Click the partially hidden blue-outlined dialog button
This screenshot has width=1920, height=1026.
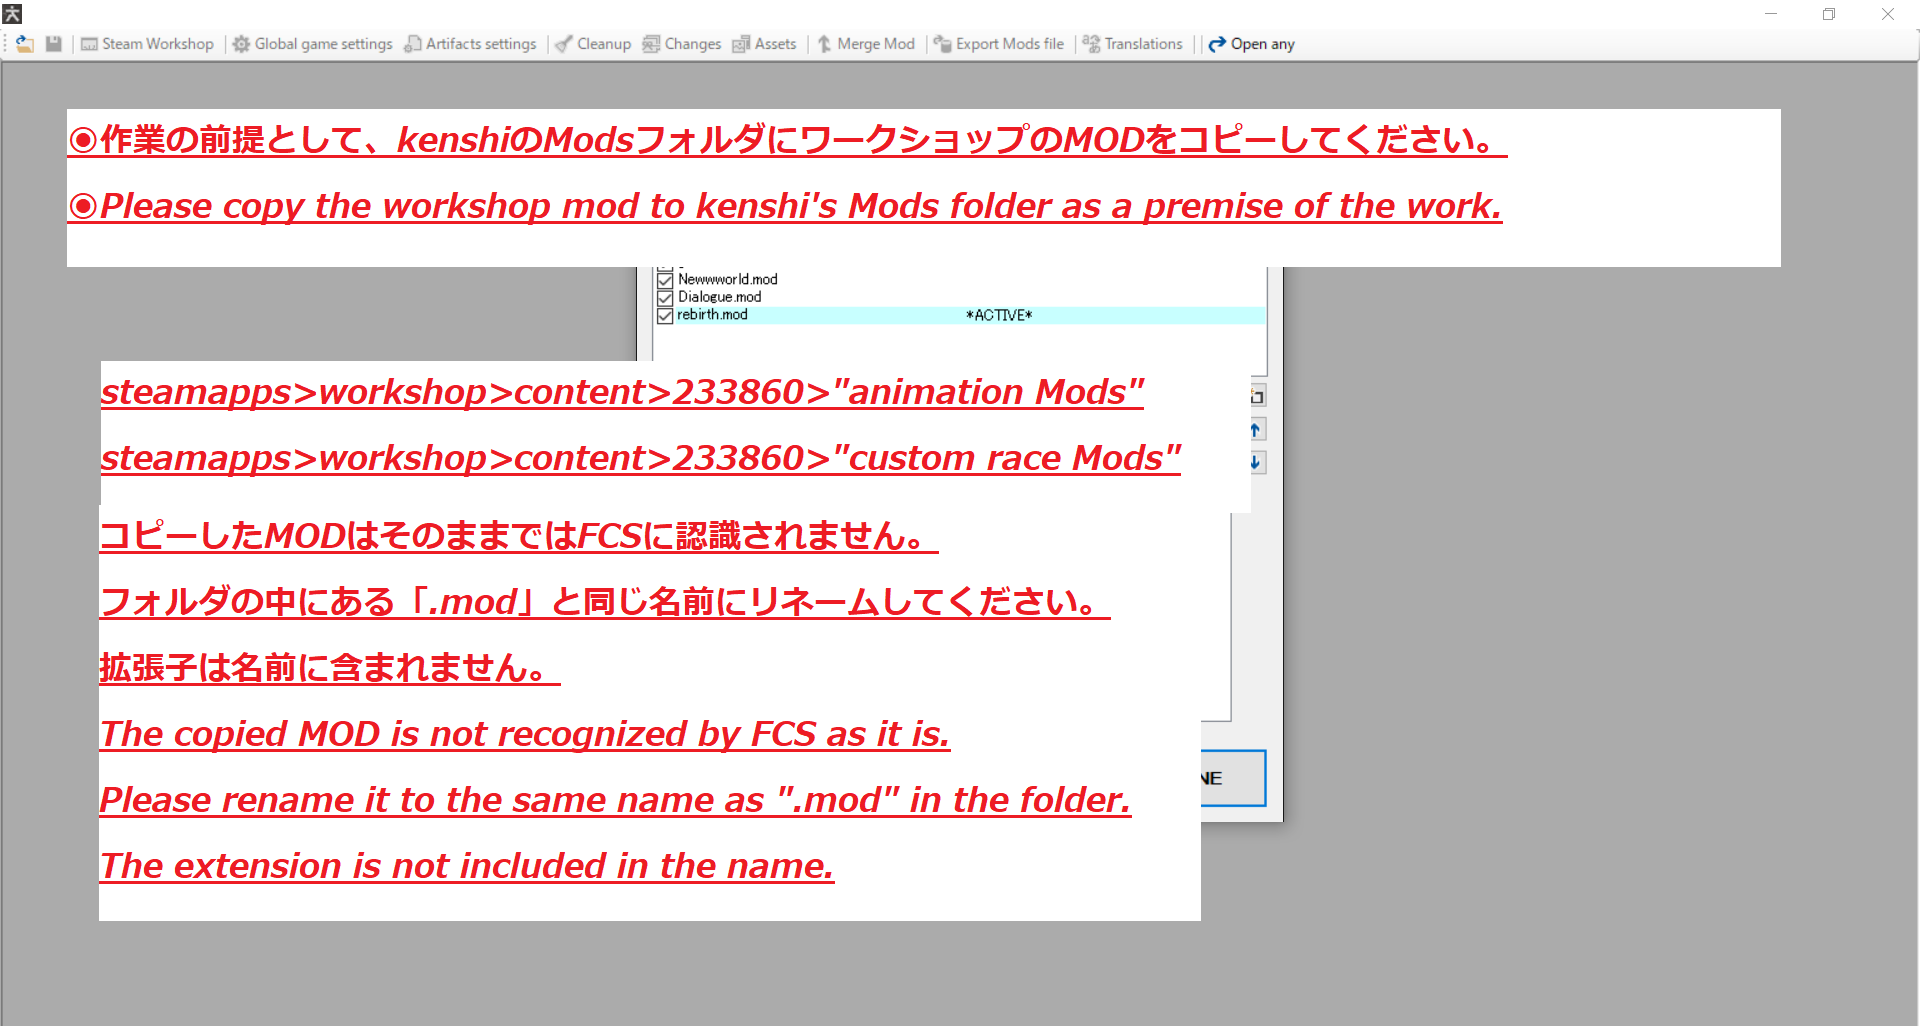pyautogui.click(x=1233, y=778)
